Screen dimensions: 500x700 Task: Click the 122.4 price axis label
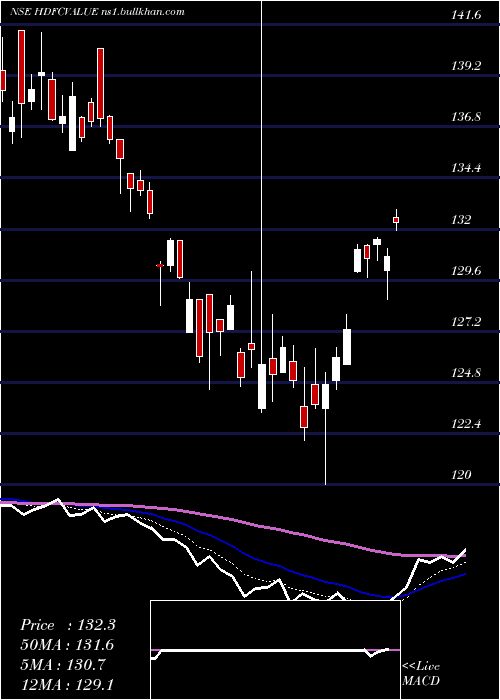466,423
